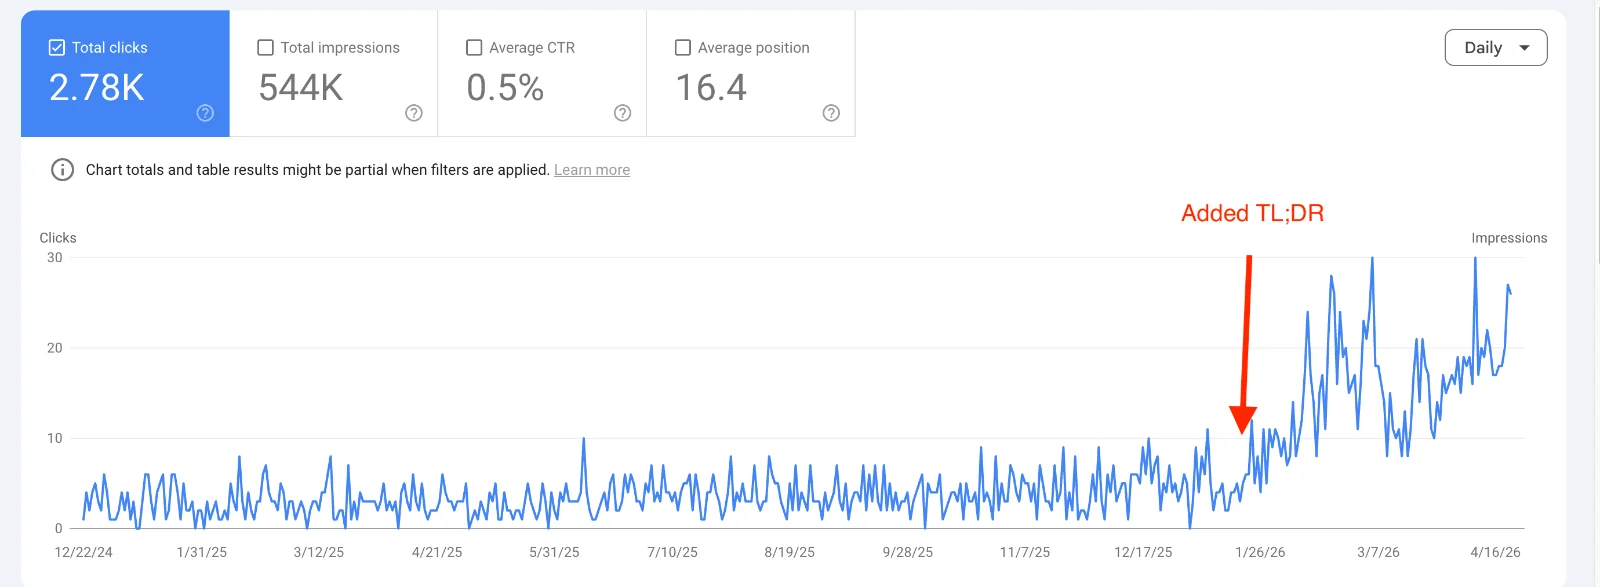Click the info icon beside chart totals notice

[x=62, y=170]
